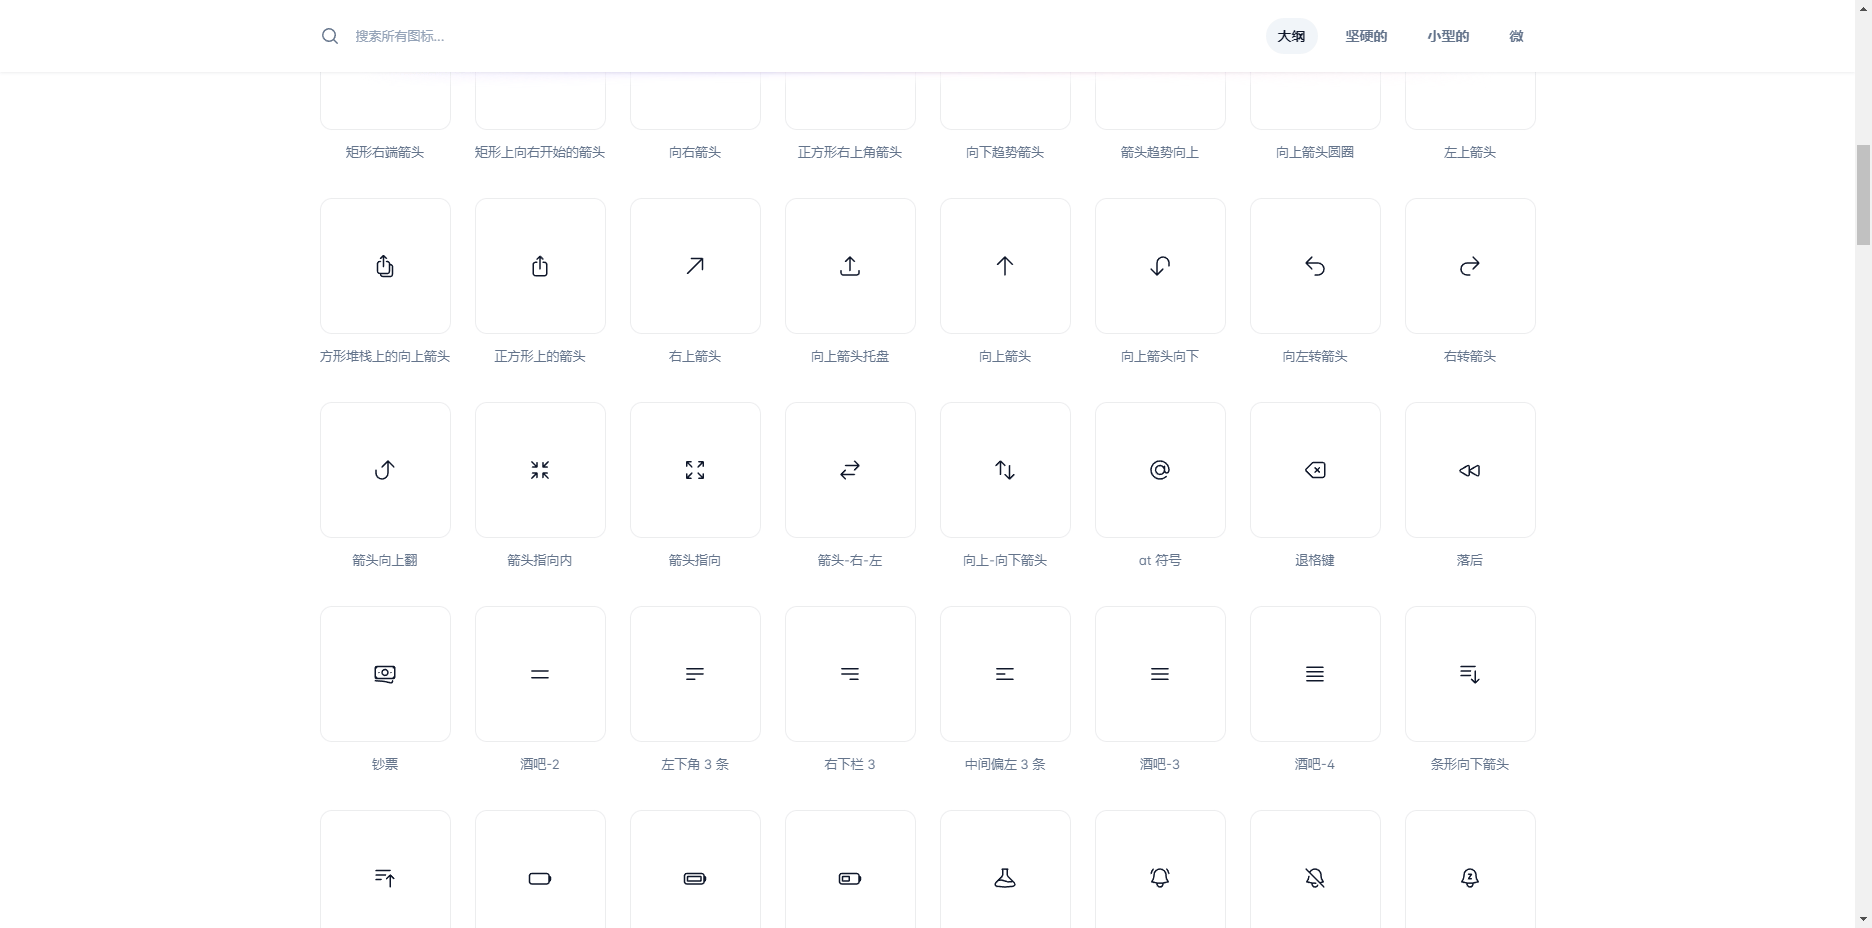1872x928 pixels.
Task: Choose the 条形向下箭头 bars arrow down icon
Action: pos(1470,674)
